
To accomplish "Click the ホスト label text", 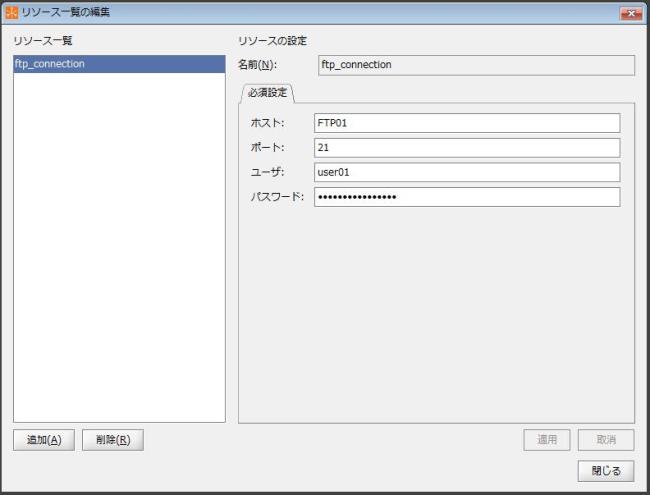I will coord(267,123).
